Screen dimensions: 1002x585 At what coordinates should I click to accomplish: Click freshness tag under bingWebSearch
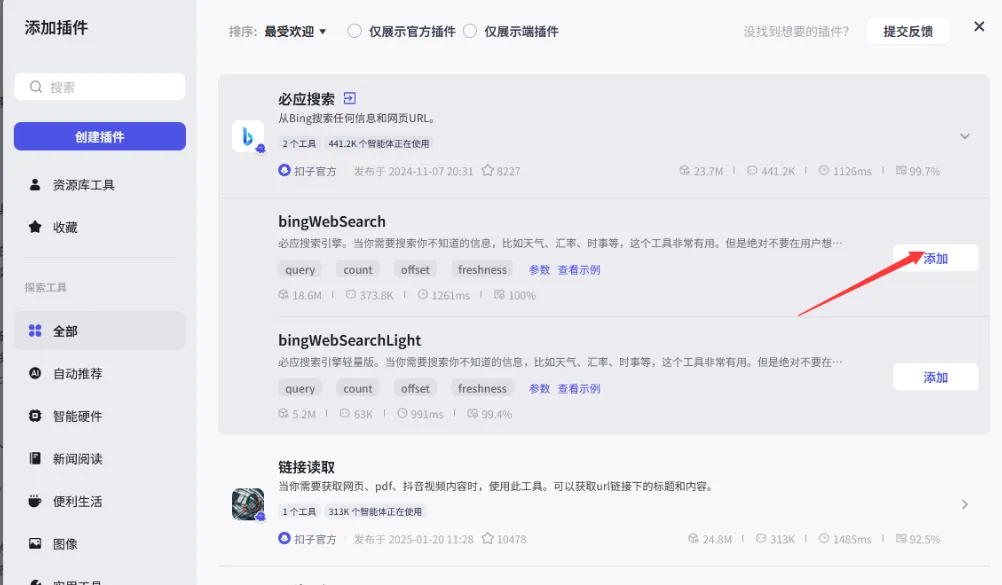click(x=482, y=270)
